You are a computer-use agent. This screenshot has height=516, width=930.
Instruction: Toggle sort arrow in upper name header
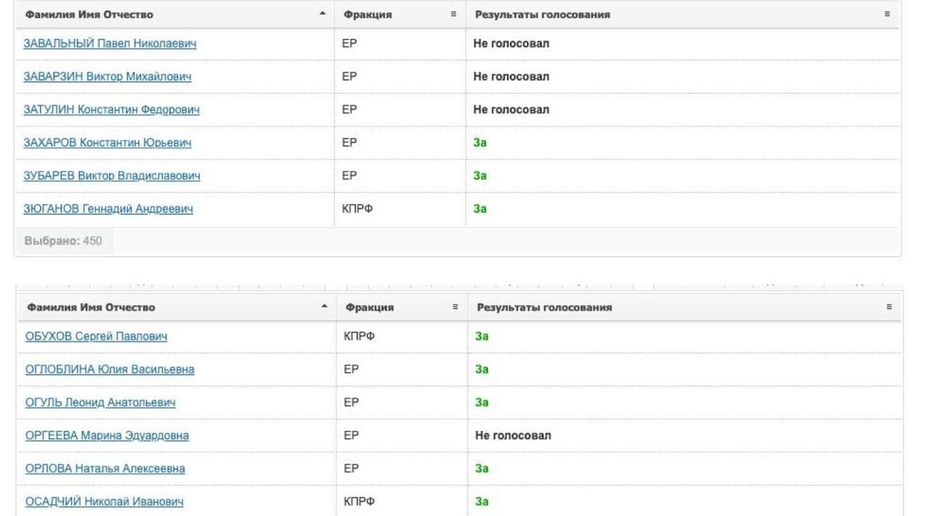(x=322, y=14)
